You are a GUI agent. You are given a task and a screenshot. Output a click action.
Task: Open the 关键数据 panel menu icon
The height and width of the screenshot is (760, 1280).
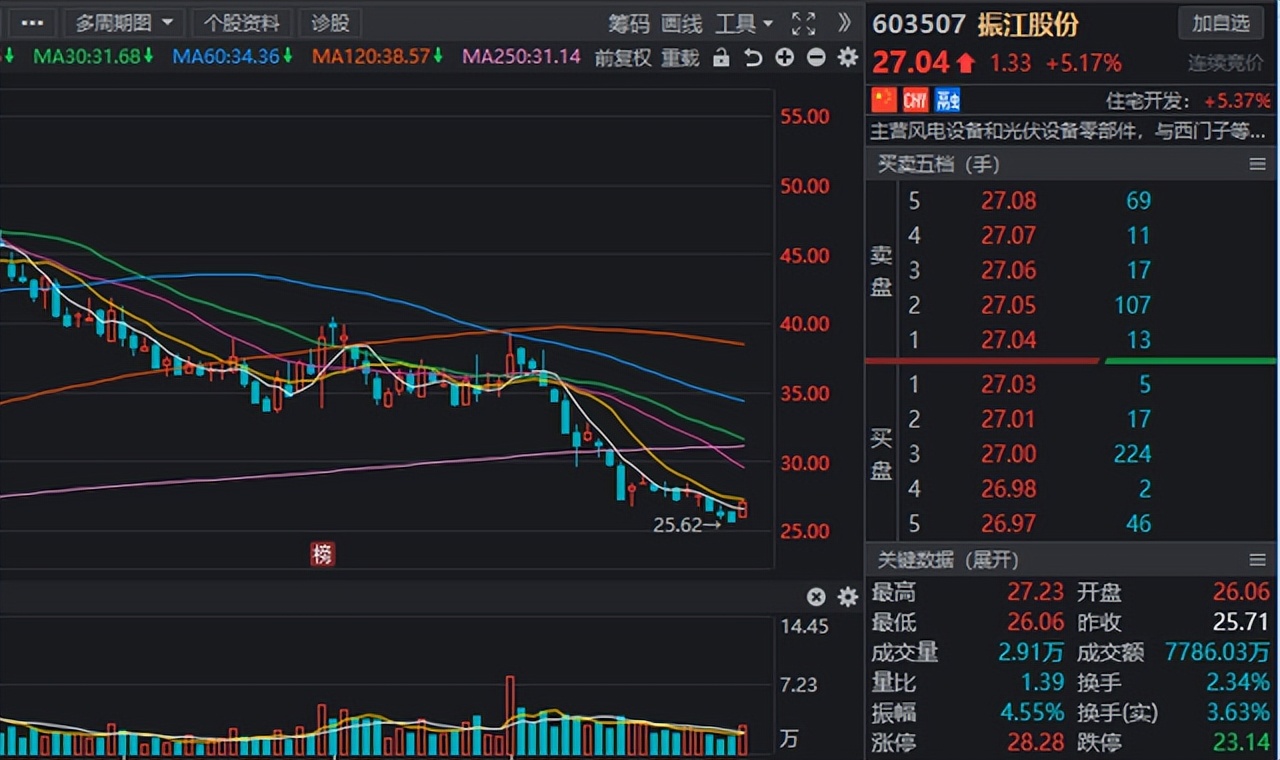click(1258, 560)
